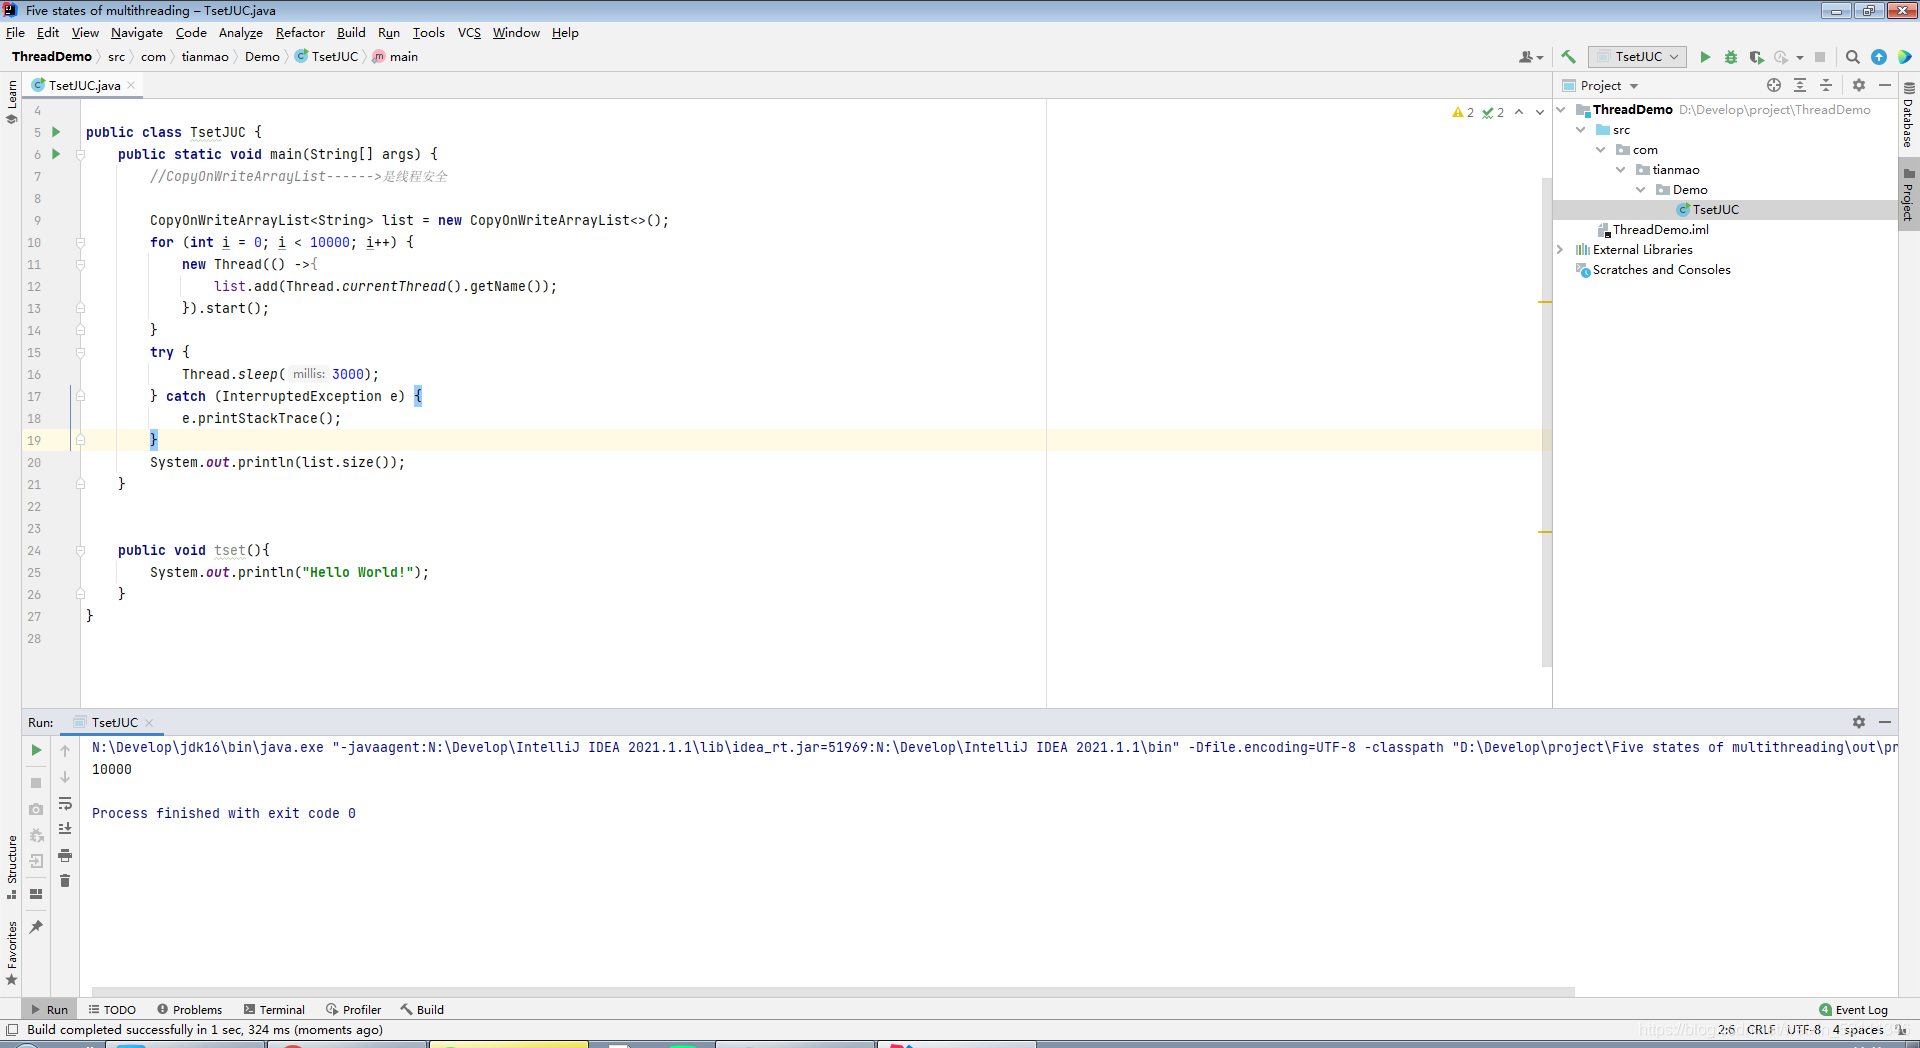
Task: Collapse all nodes in the Project panel
Action: 1827,85
